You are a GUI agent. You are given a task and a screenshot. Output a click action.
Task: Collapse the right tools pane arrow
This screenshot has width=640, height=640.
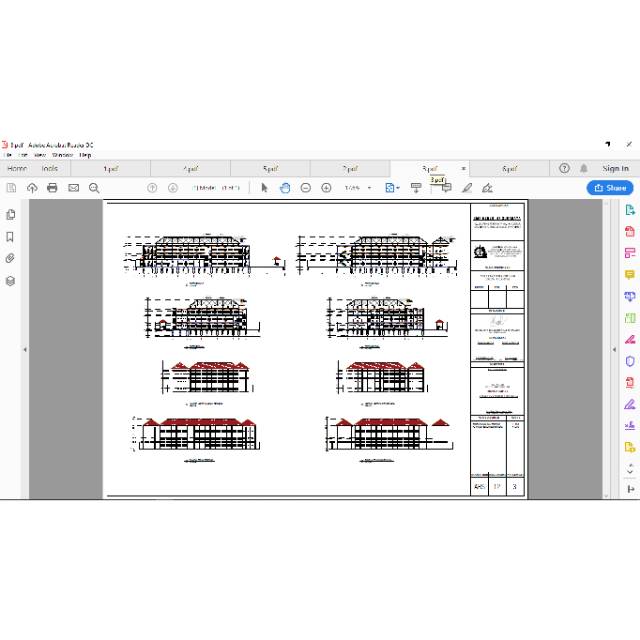pos(614,349)
